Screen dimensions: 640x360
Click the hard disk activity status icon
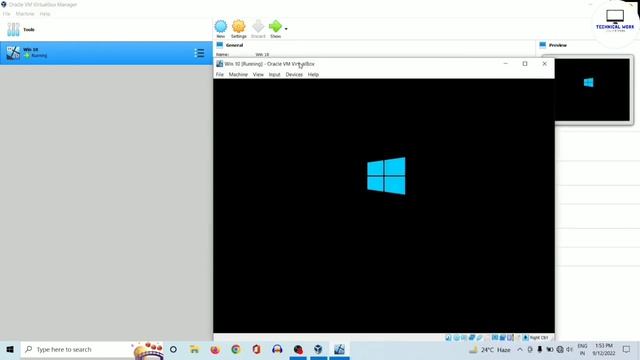[448, 338]
